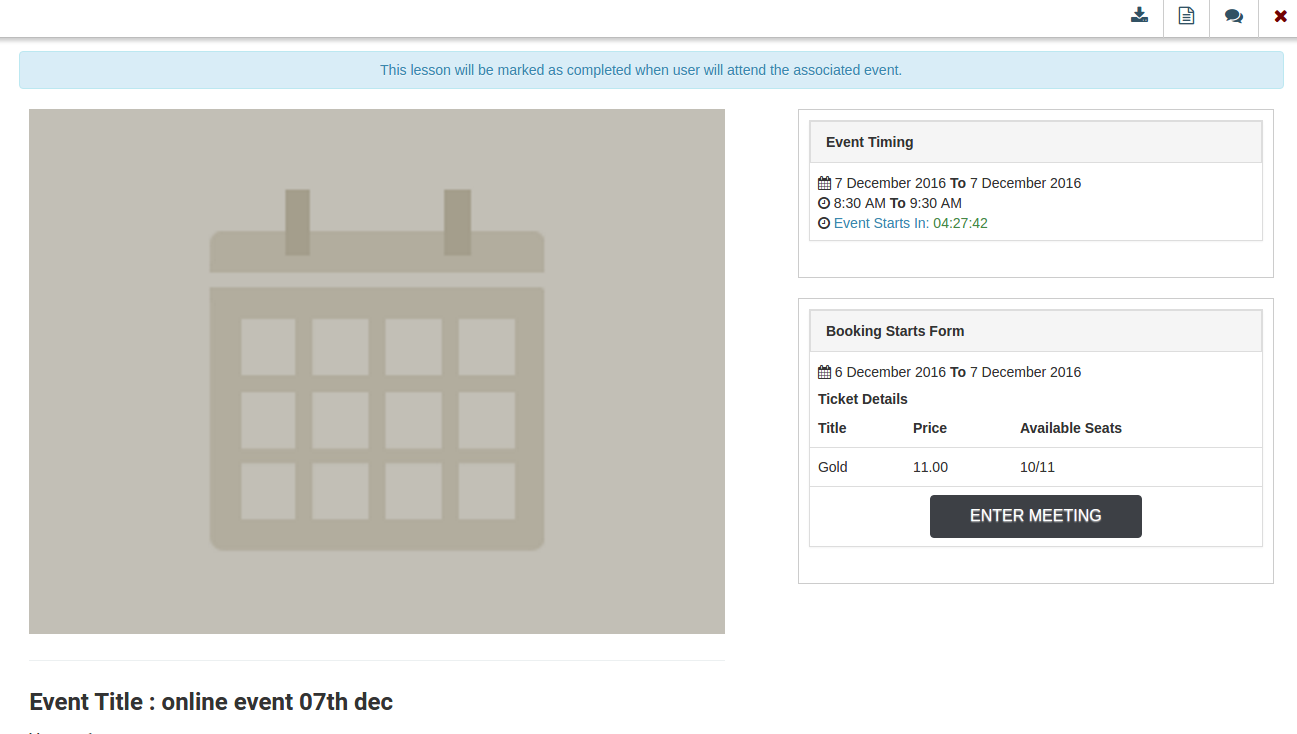Viewport: 1297px width, 734px height.
Task: Open the comments chat bubbles icon
Action: [x=1233, y=16]
